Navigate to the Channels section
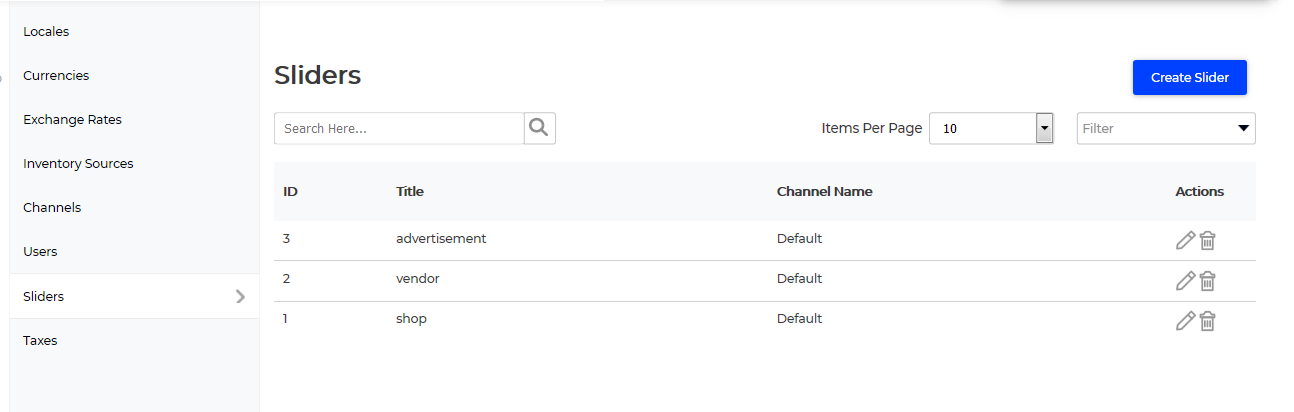This screenshot has height=412, width=1294. 52,207
